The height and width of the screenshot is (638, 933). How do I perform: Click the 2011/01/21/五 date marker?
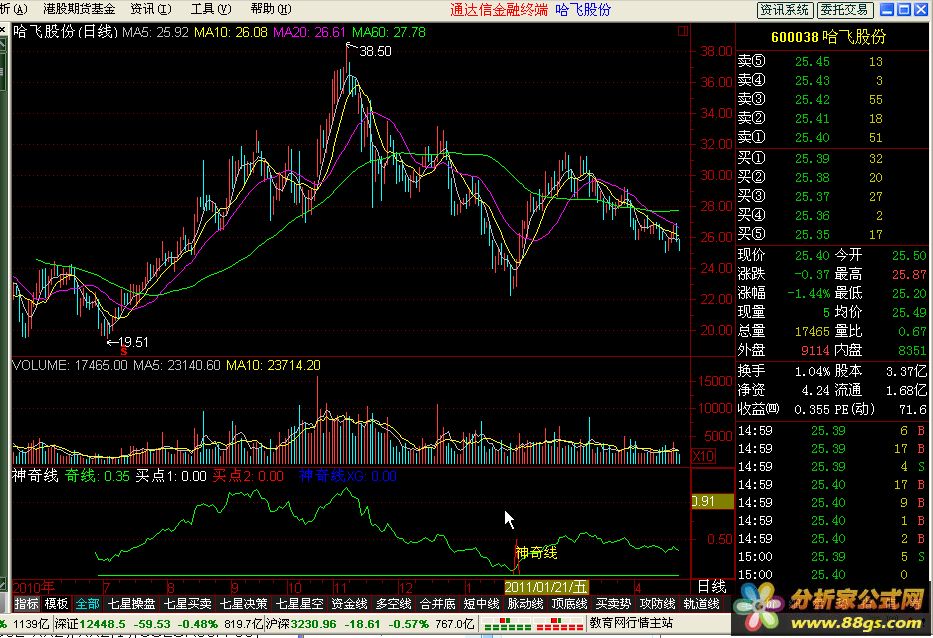tap(546, 587)
